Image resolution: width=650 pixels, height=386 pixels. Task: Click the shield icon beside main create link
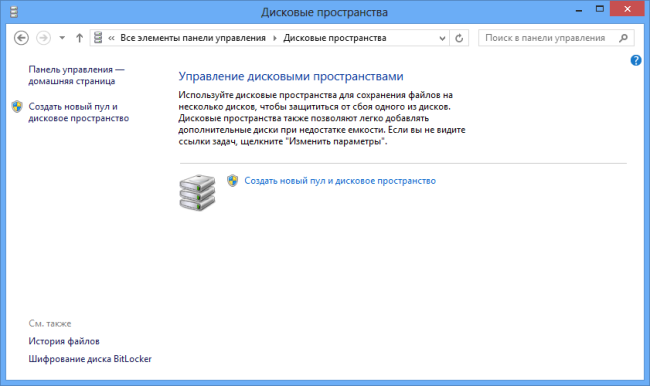point(233,181)
